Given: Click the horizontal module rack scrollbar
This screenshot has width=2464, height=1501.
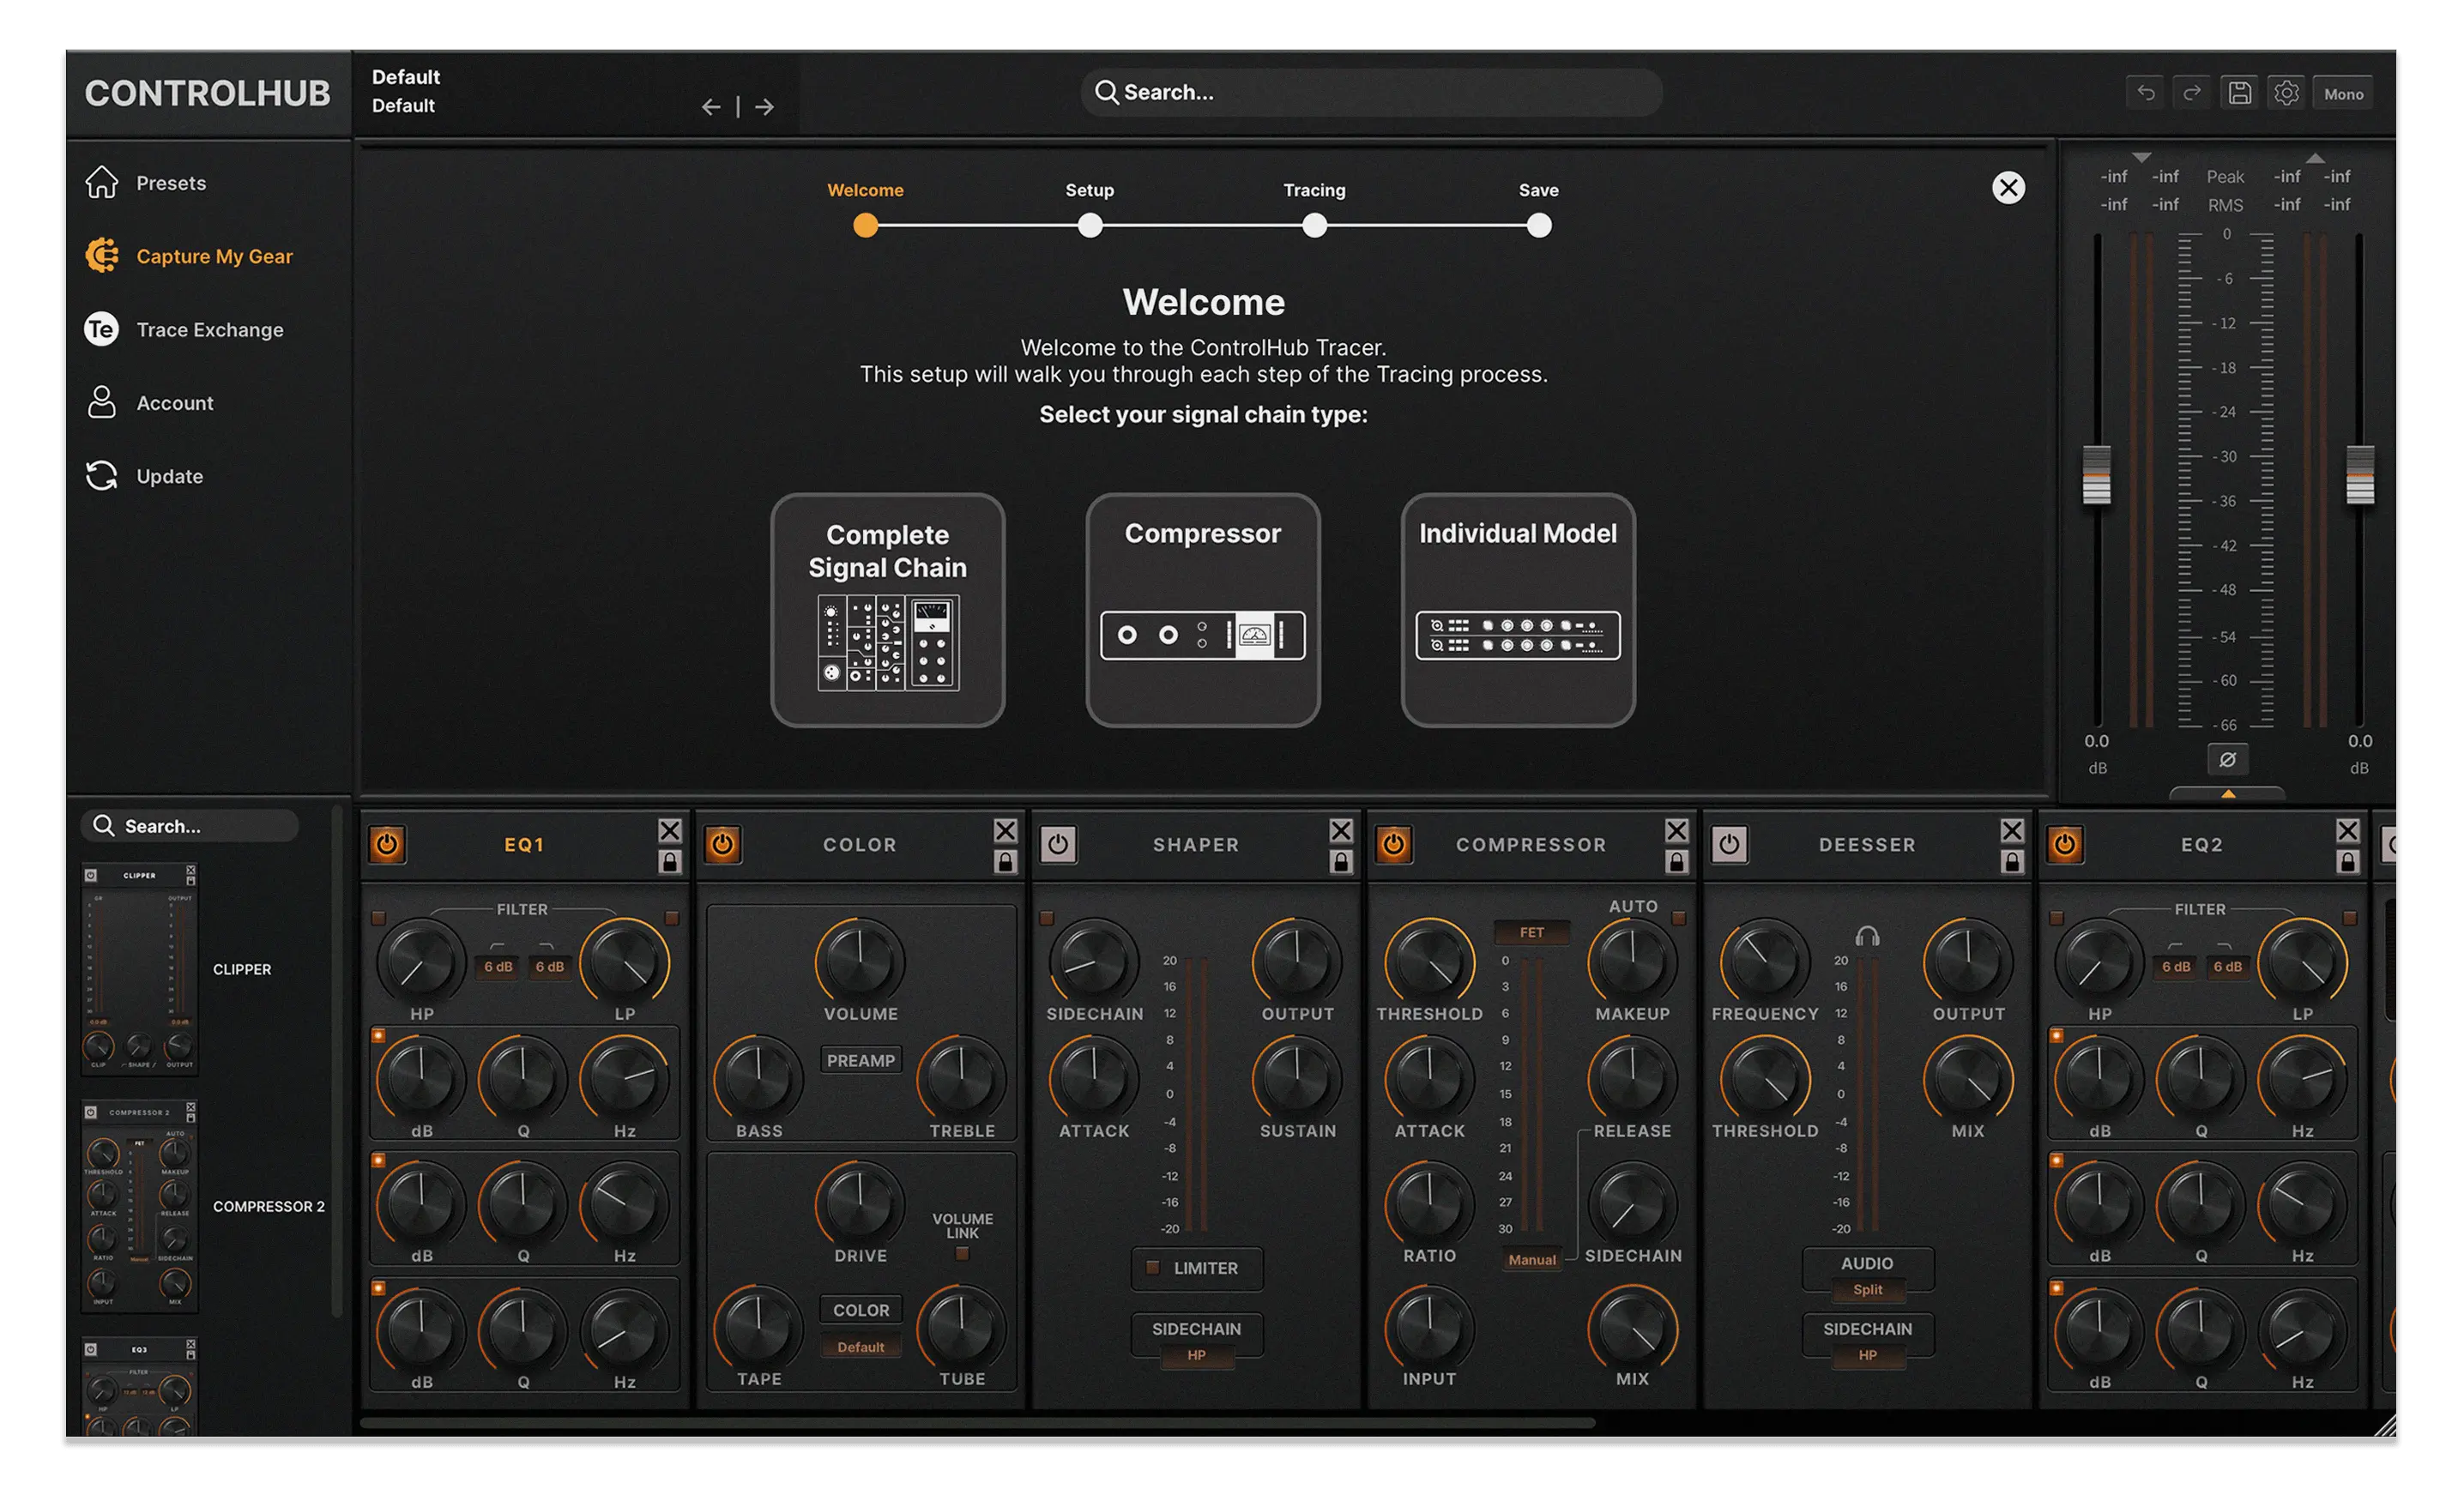Looking at the screenshot, I should [x=977, y=1422].
